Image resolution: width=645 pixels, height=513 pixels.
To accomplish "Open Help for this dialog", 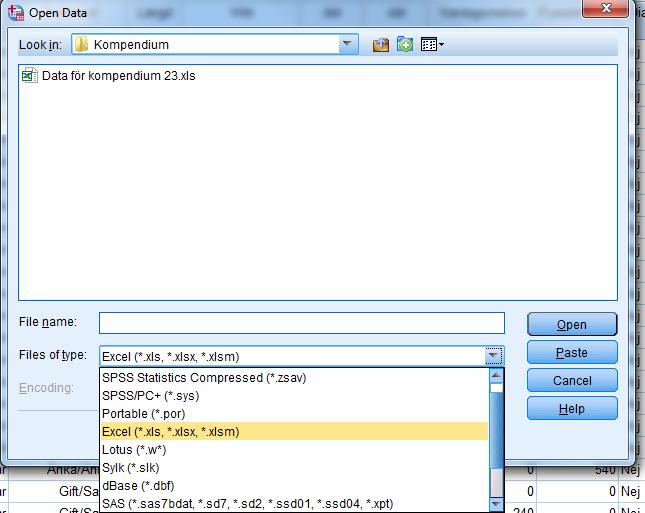I will point(572,409).
